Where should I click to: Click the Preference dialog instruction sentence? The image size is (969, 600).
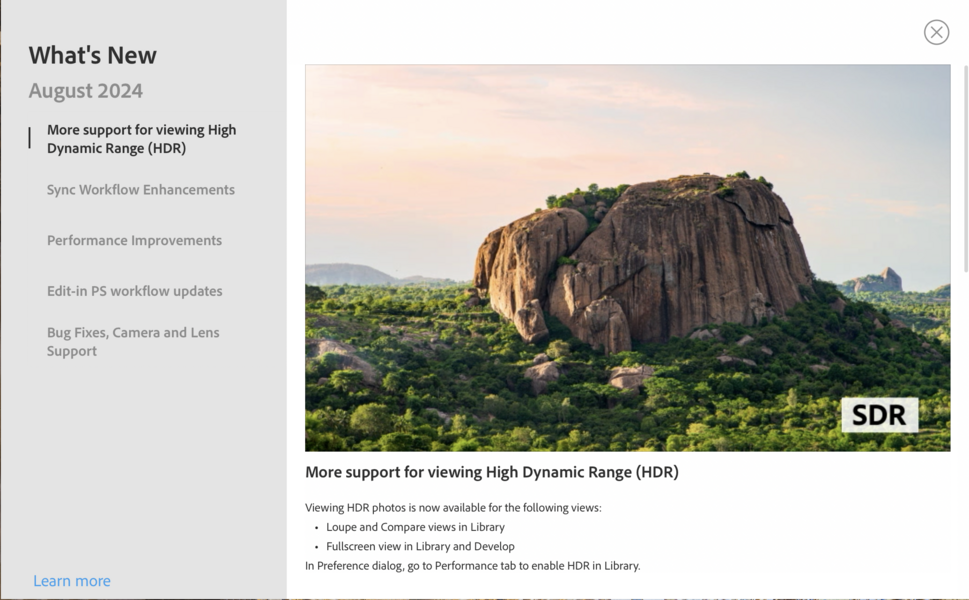coord(472,566)
